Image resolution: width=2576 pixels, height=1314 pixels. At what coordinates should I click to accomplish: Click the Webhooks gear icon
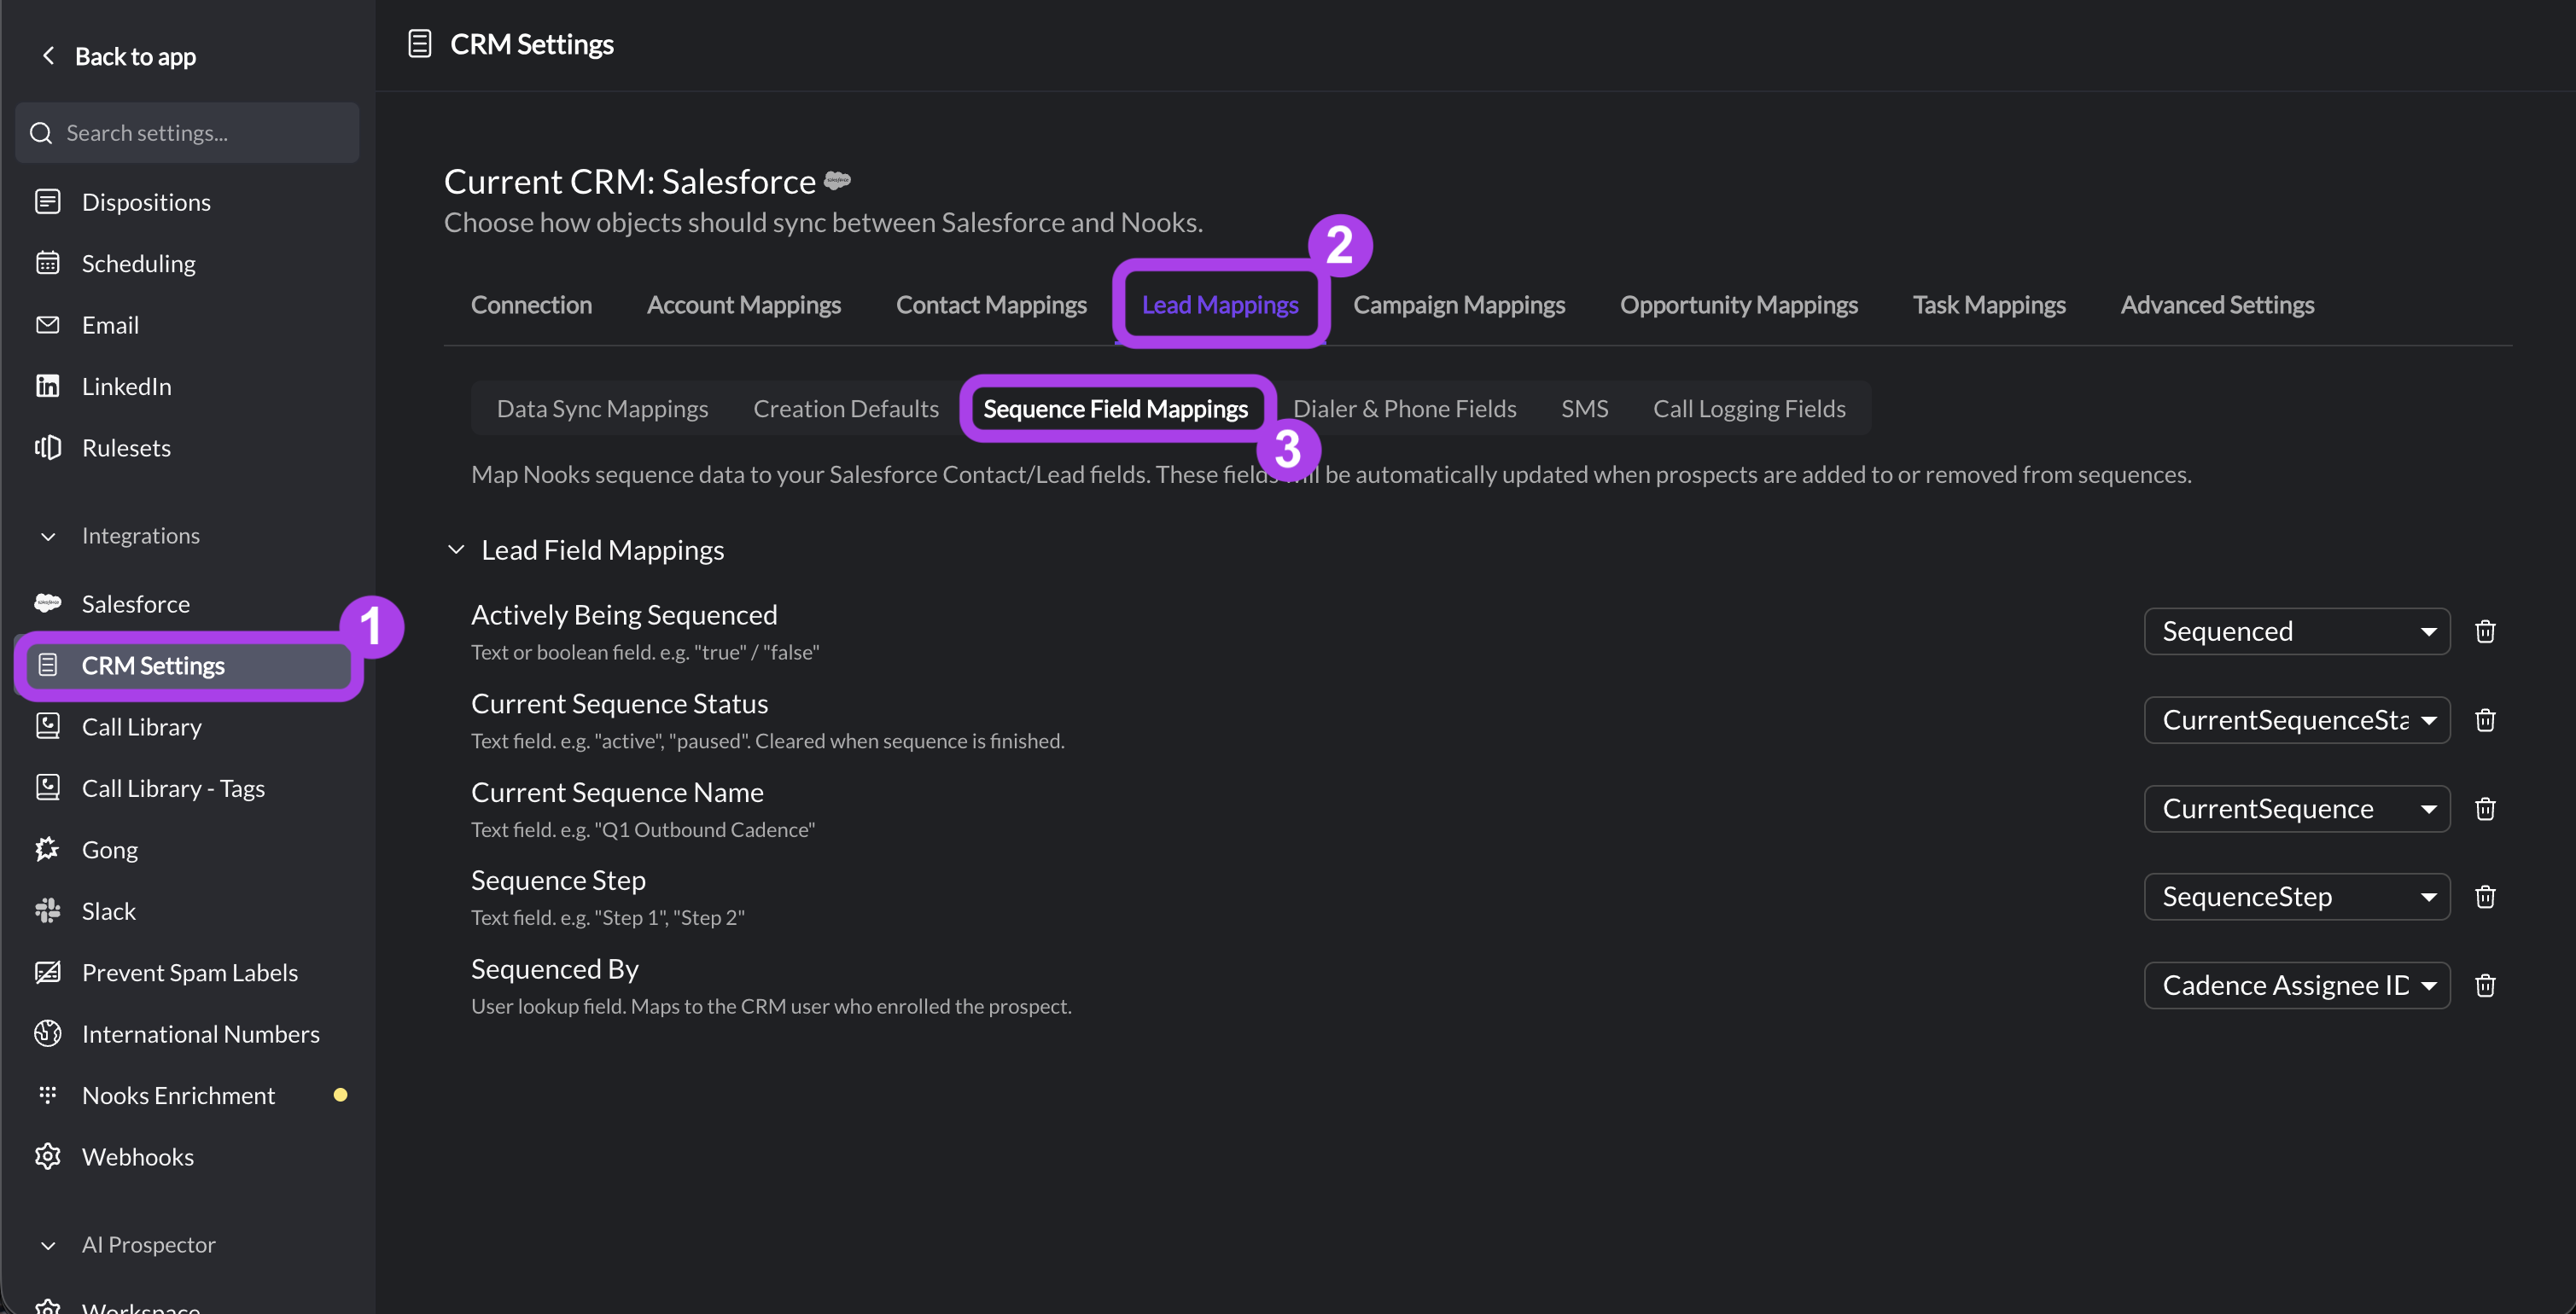coord(47,1156)
